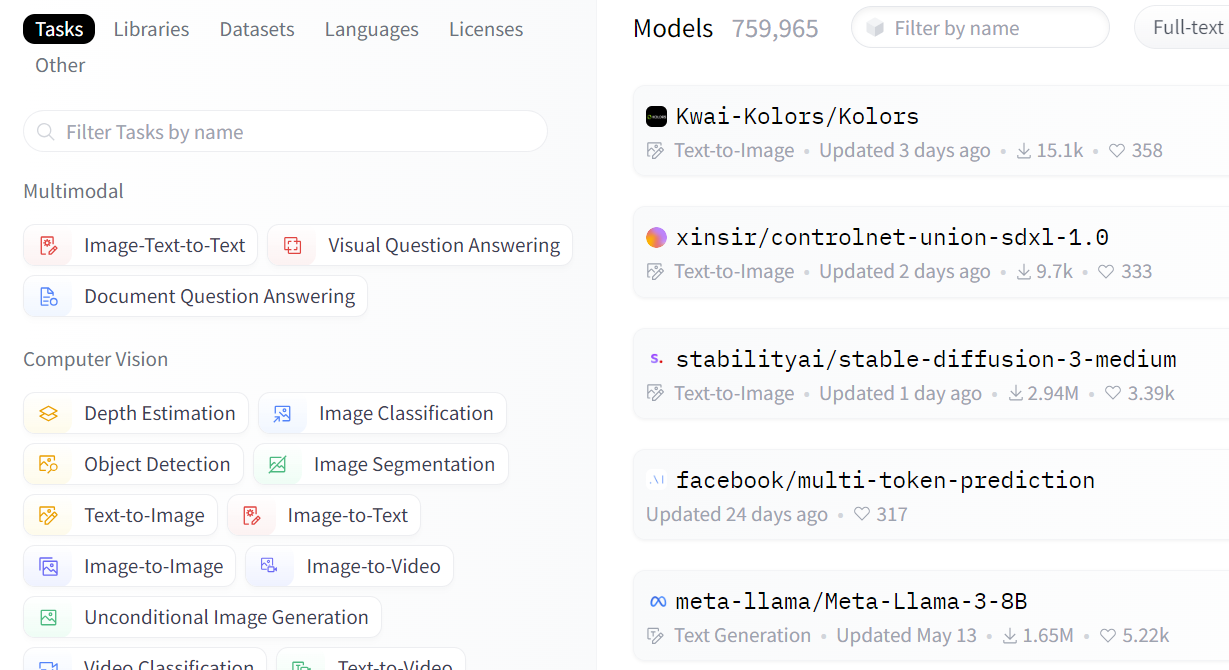Open xinsir/controlnet-union-sdxl-1.0 model
The height and width of the screenshot is (670, 1229).
tap(931, 253)
